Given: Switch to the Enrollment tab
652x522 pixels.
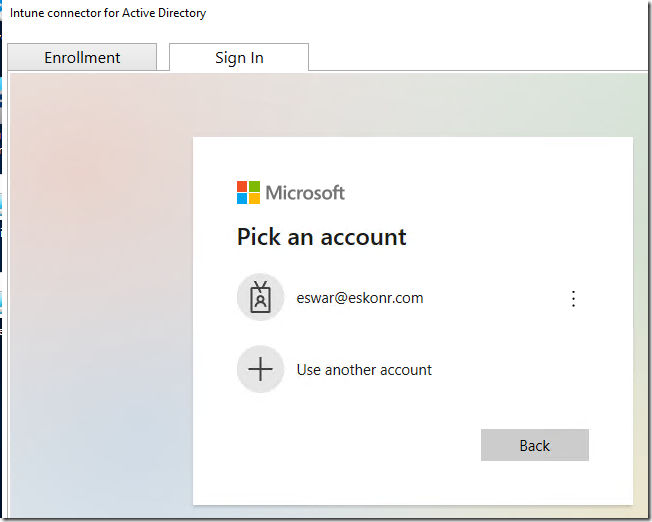Looking at the screenshot, I should click(x=82, y=57).
